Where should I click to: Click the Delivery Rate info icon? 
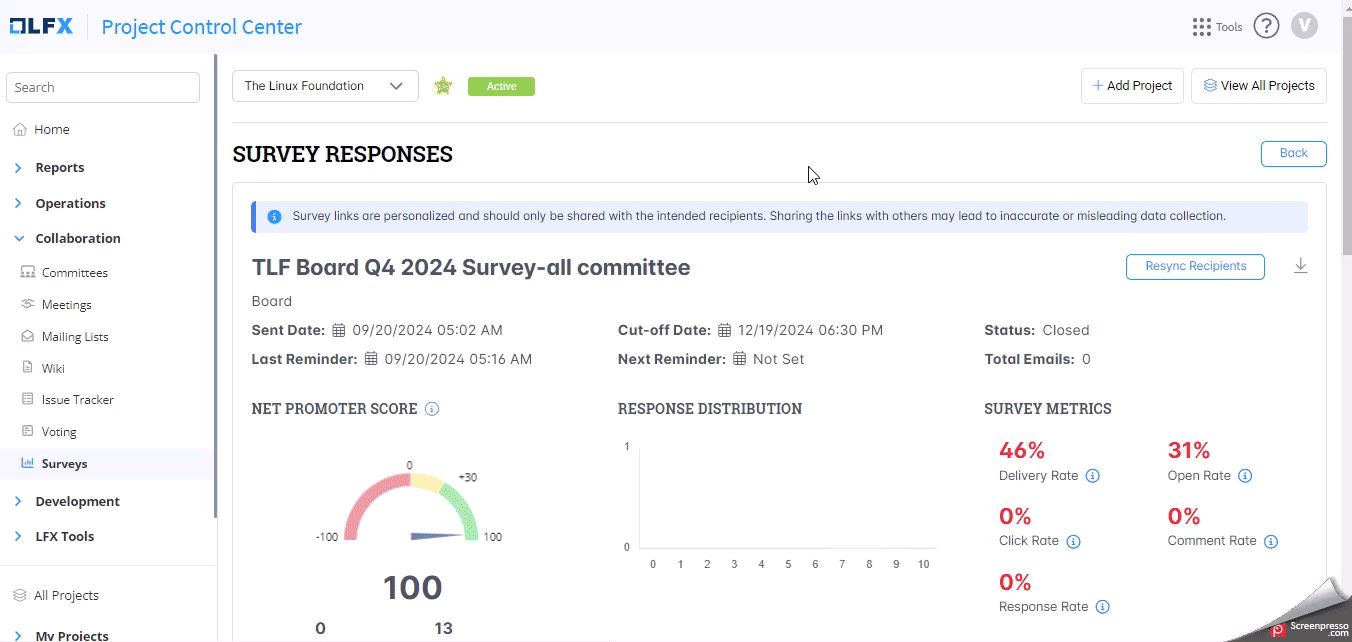(x=1092, y=476)
